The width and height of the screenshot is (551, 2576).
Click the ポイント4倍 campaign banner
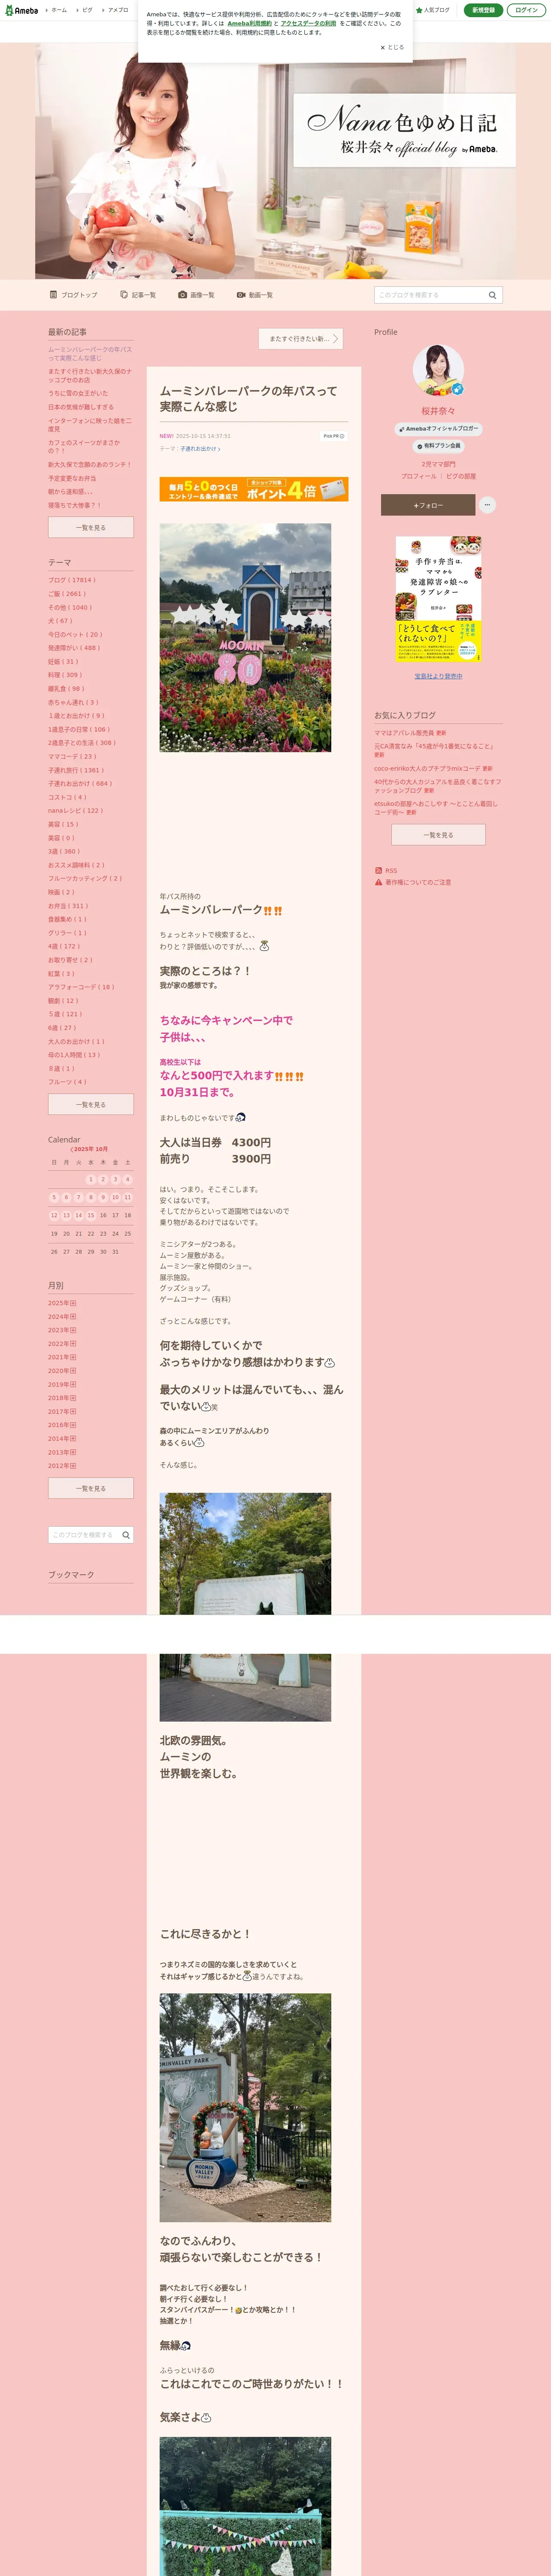pos(254,489)
